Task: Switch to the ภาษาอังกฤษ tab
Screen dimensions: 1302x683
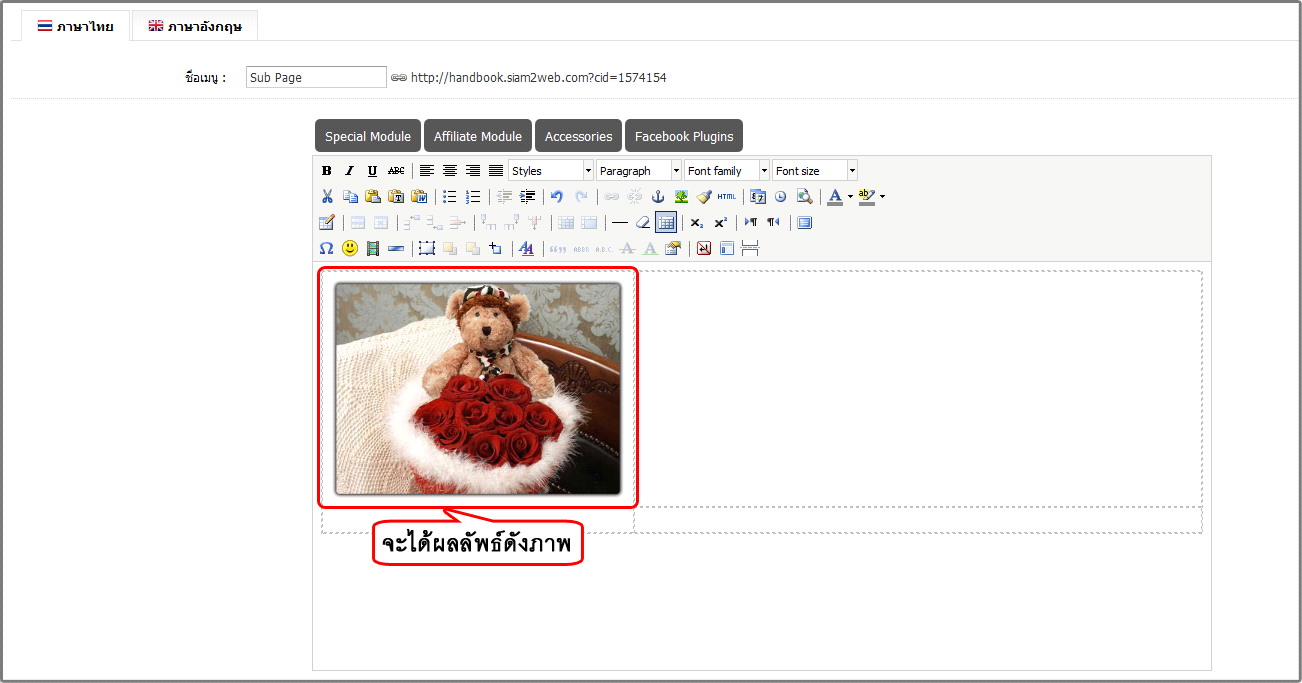Action: [x=195, y=26]
